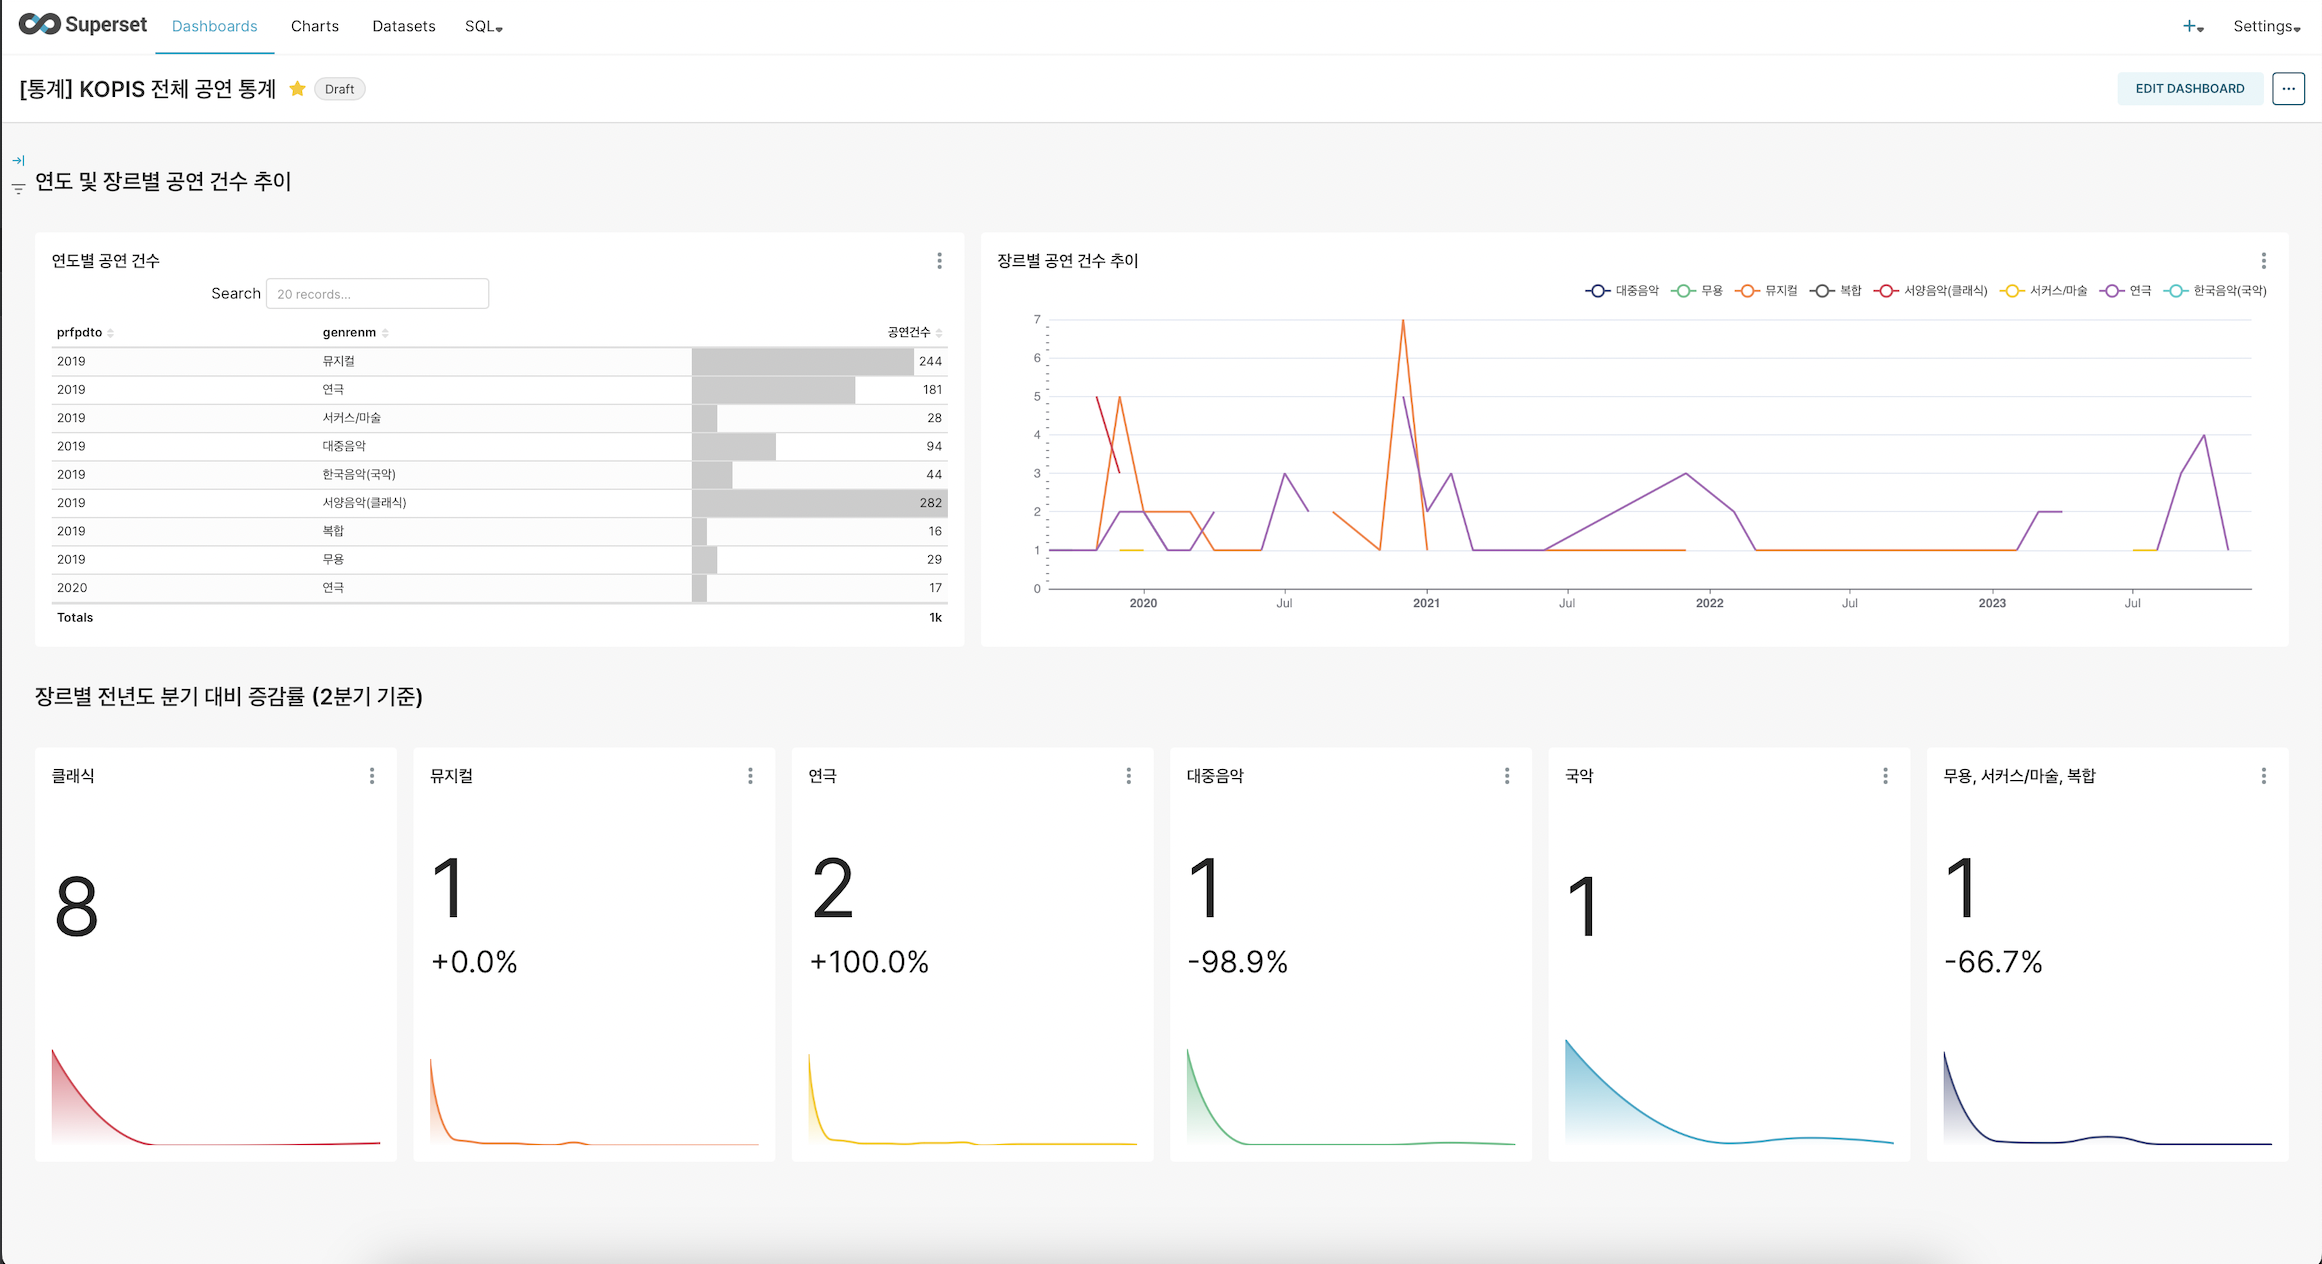Open the kebab menu of 장르별 공연 건수 추이 chart
Image resolution: width=2322 pixels, height=1264 pixels.
(x=2263, y=261)
